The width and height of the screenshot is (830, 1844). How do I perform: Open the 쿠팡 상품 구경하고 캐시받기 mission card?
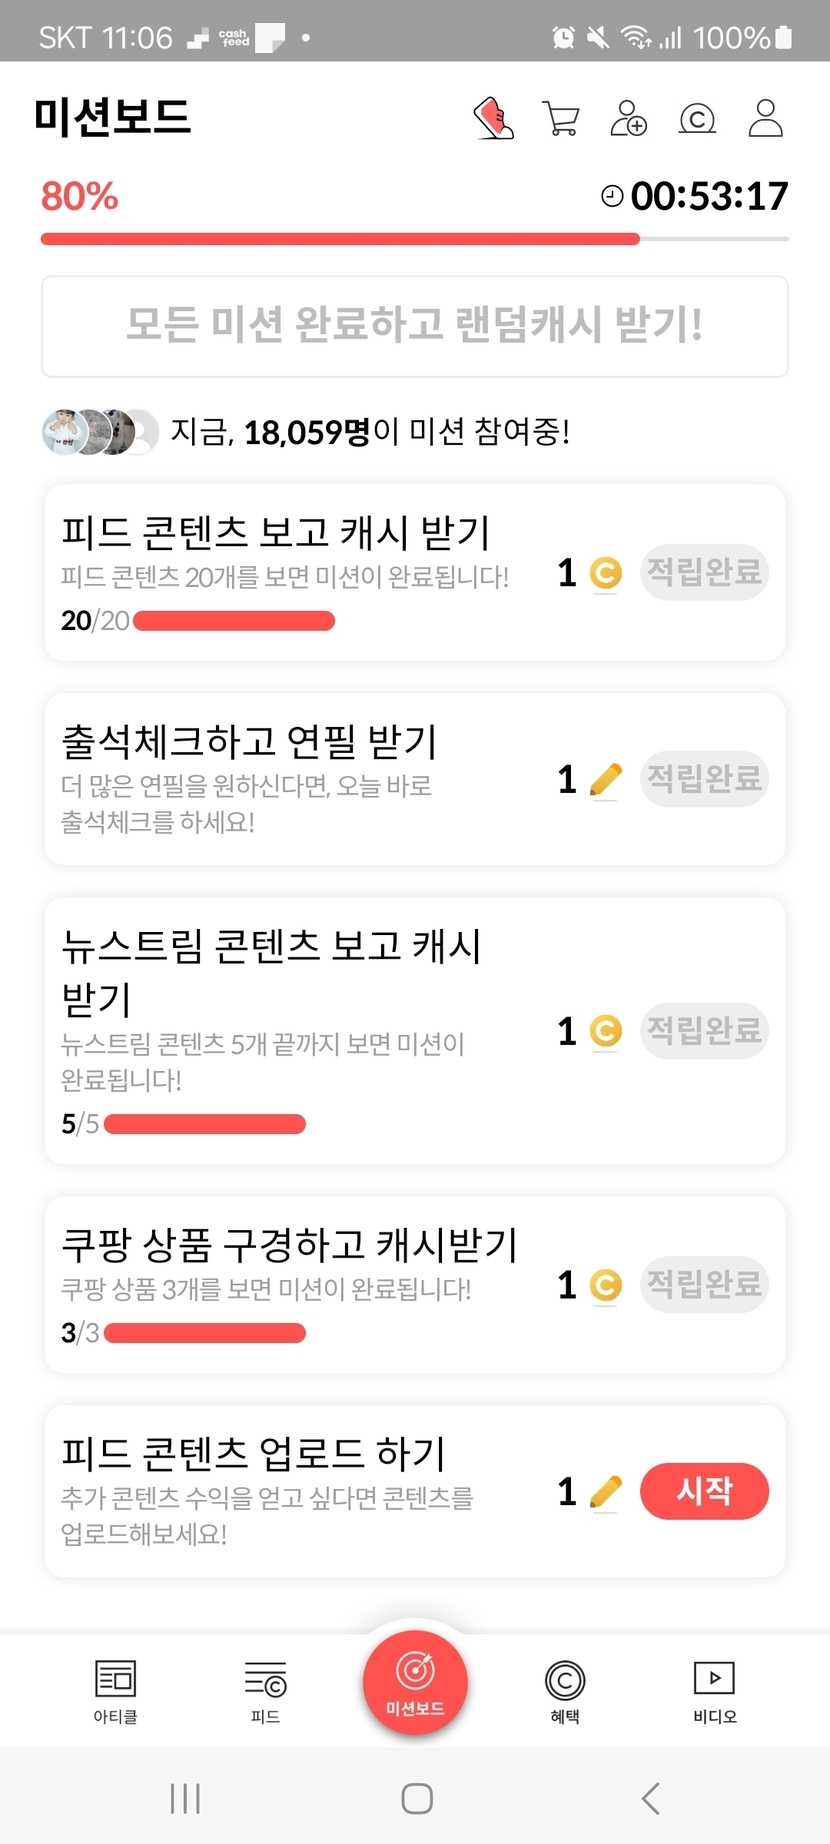[x=300, y=1284]
